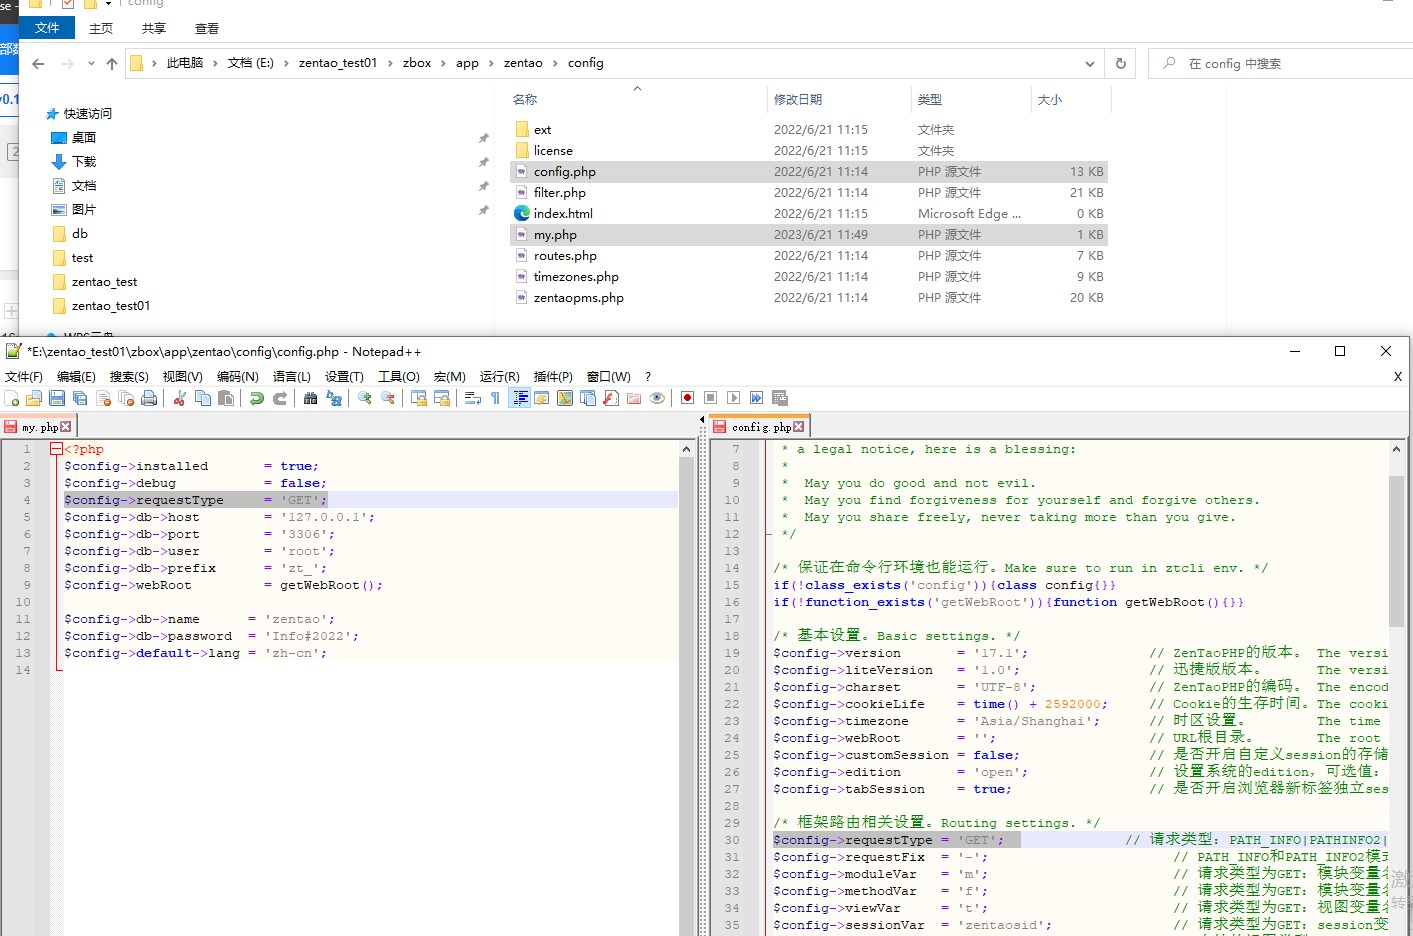Click the Cut scissors icon
Viewport: 1413px width, 936px height.
pyautogui.click(x=180, y=398)
